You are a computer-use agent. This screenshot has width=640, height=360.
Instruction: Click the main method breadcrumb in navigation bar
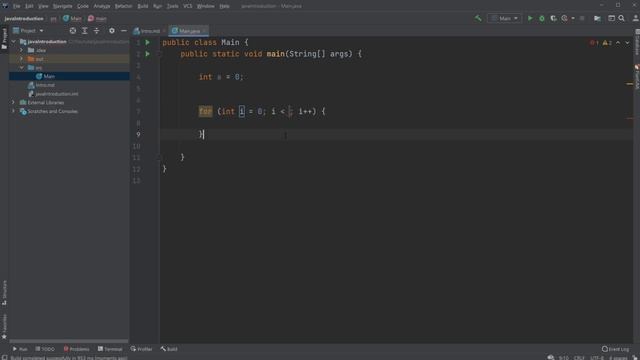97,18
